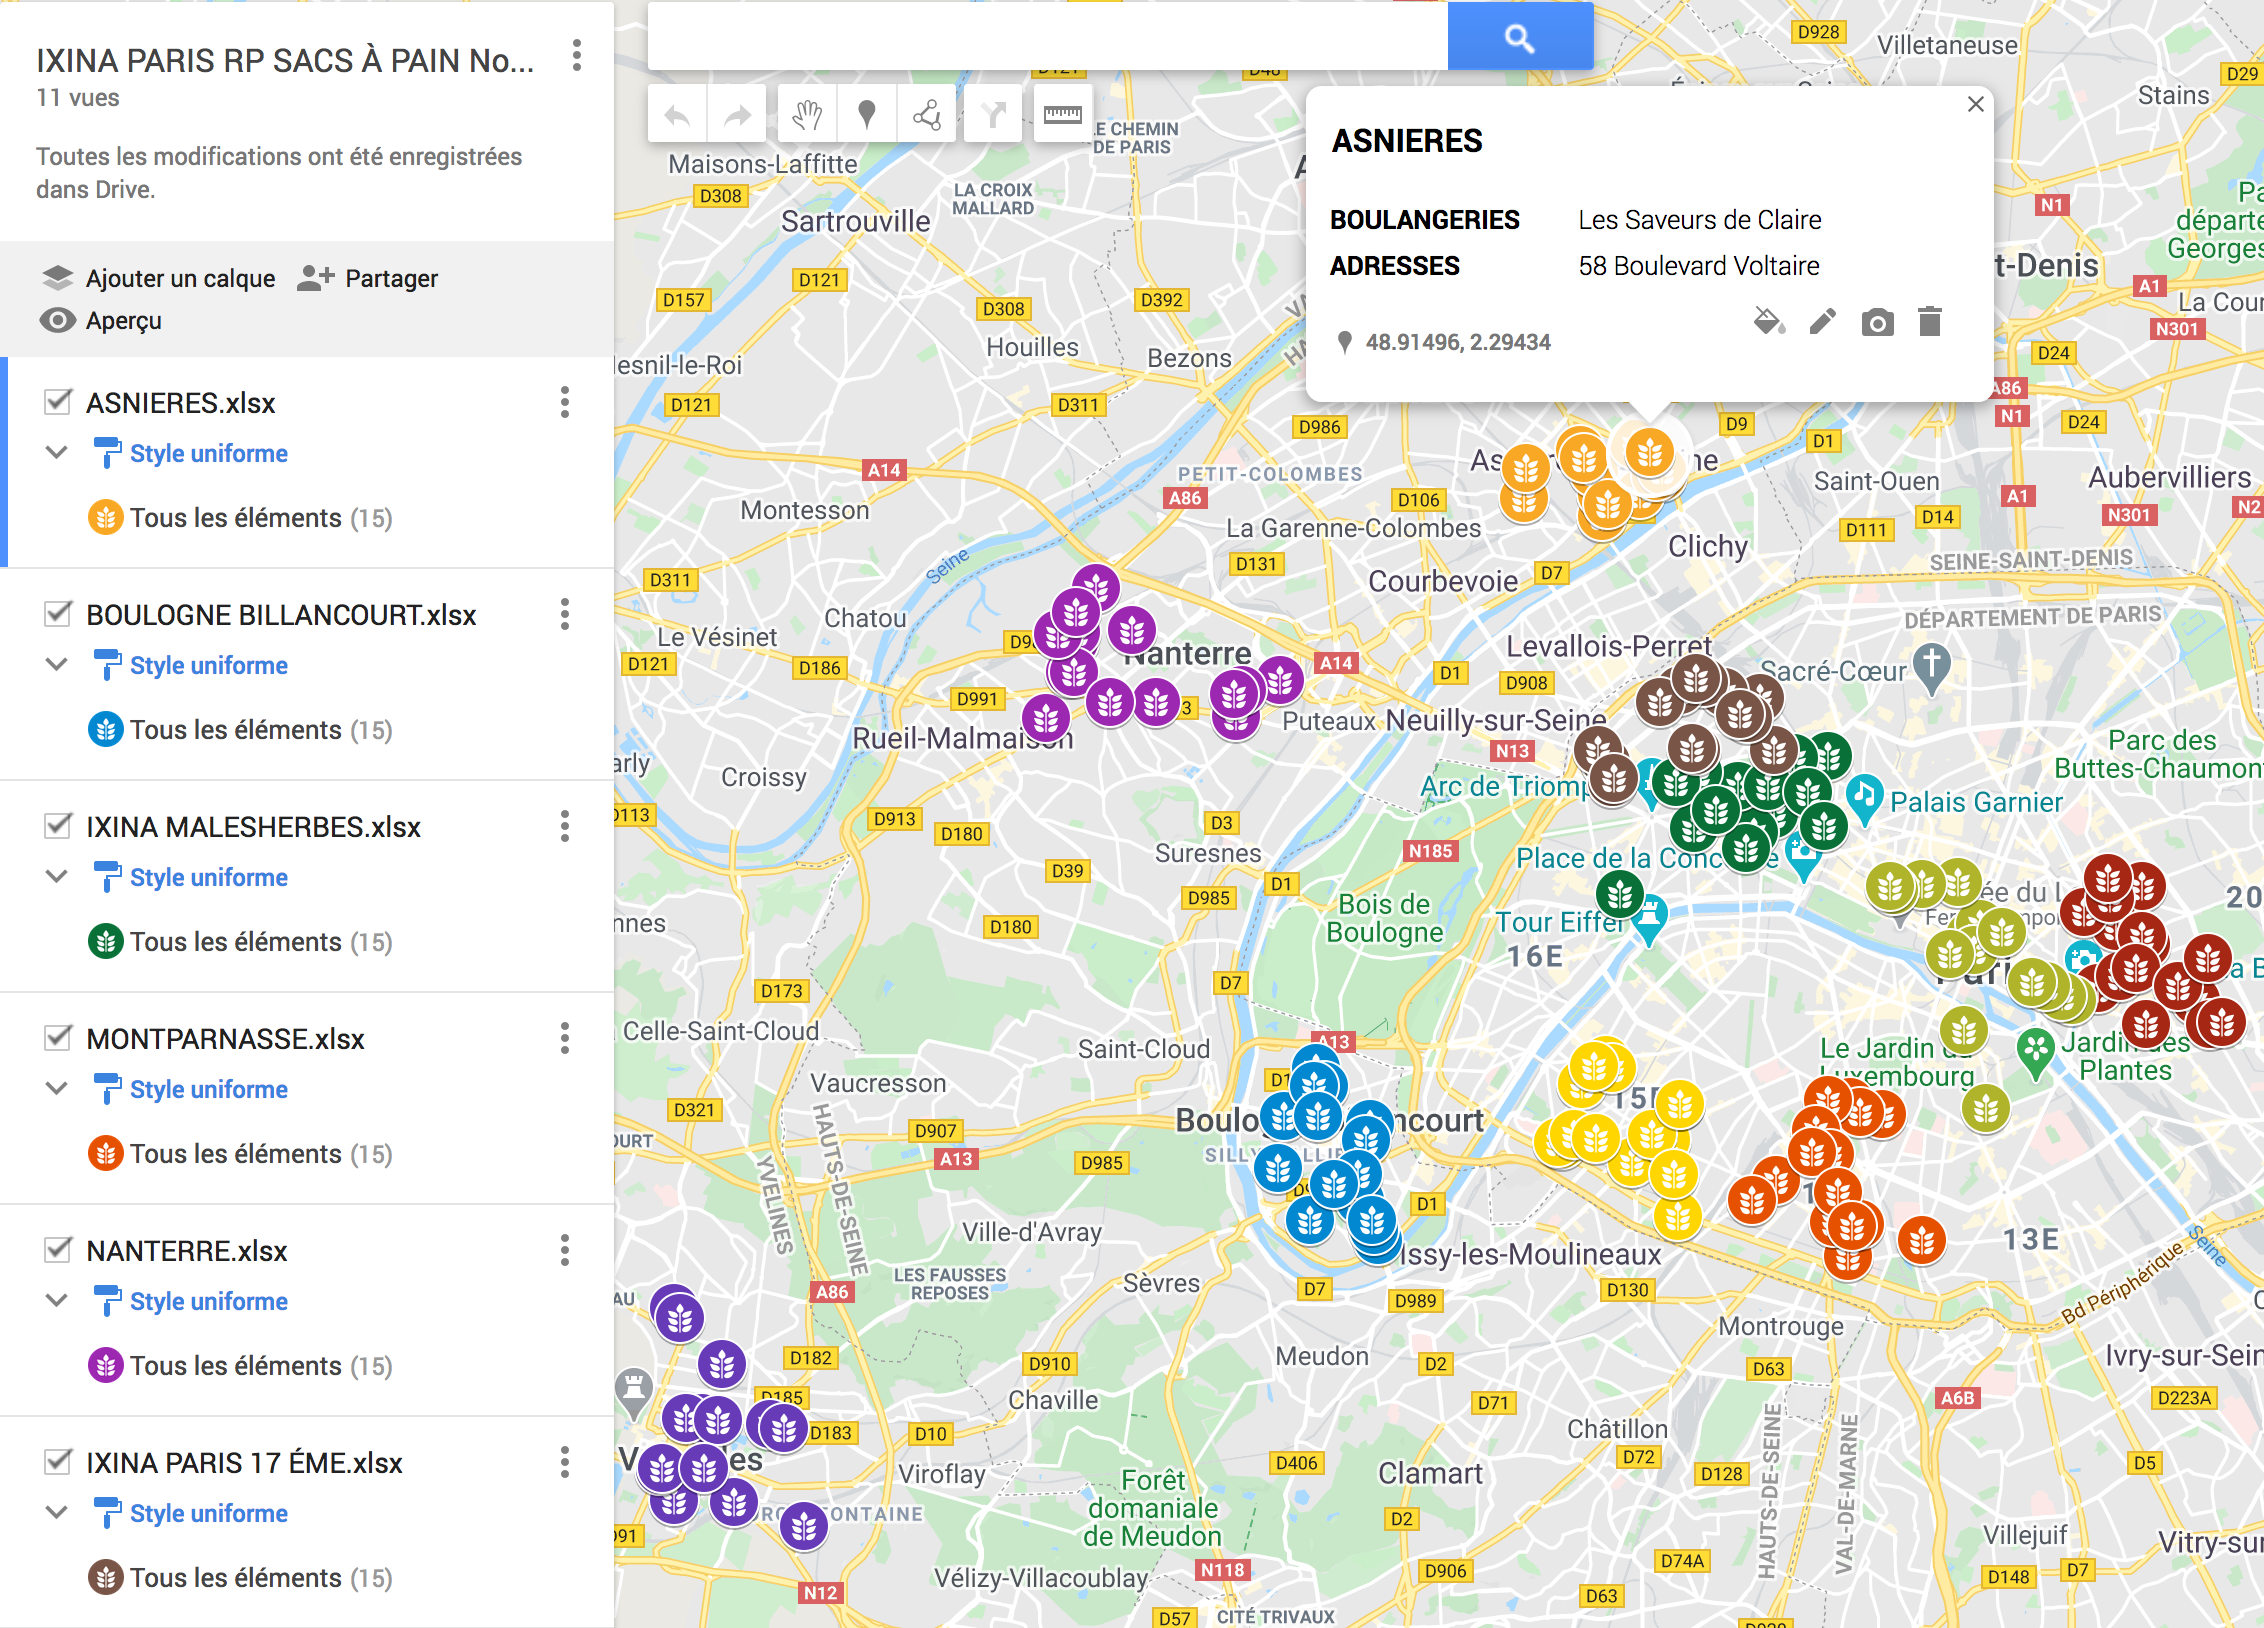Select the measure distances ruler tool

pyautogui.click(x=1063, y=116)
